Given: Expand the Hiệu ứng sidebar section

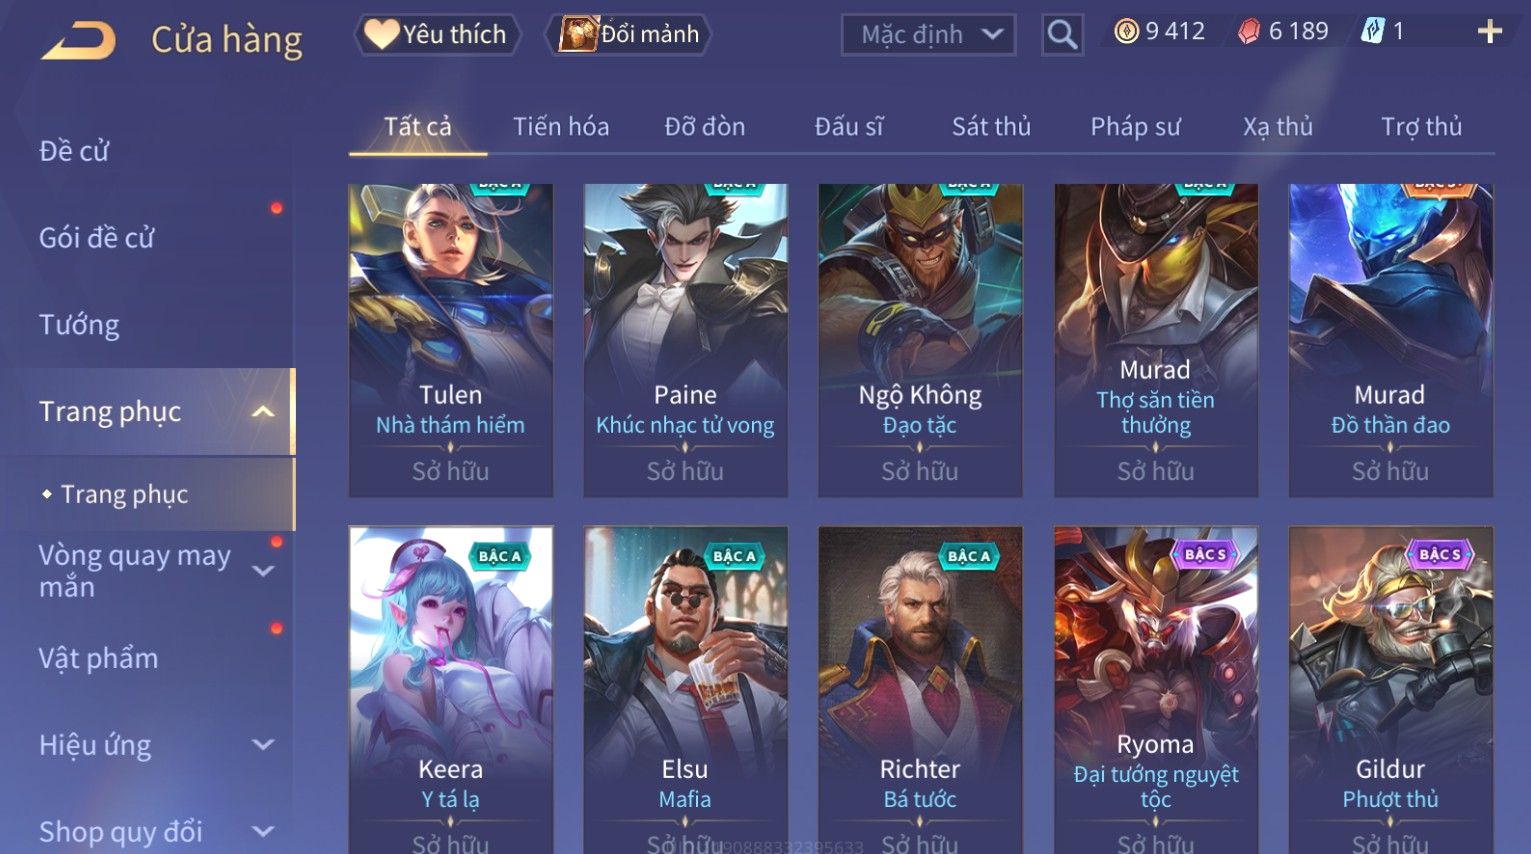Looking at the screenshot, I should (x=263, y=745).
